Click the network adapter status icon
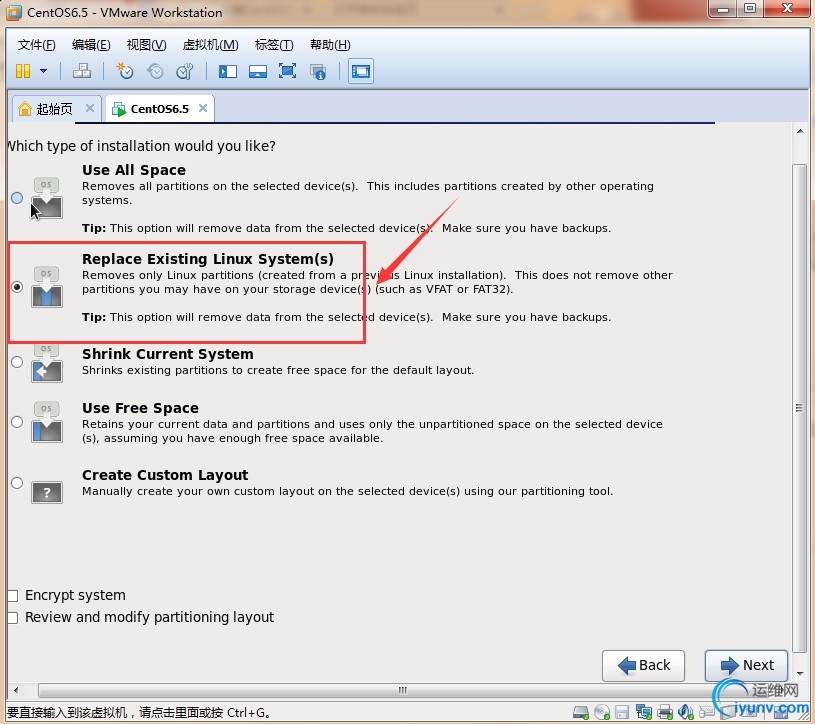The image size is (815, 724). [x=644, y=712]
